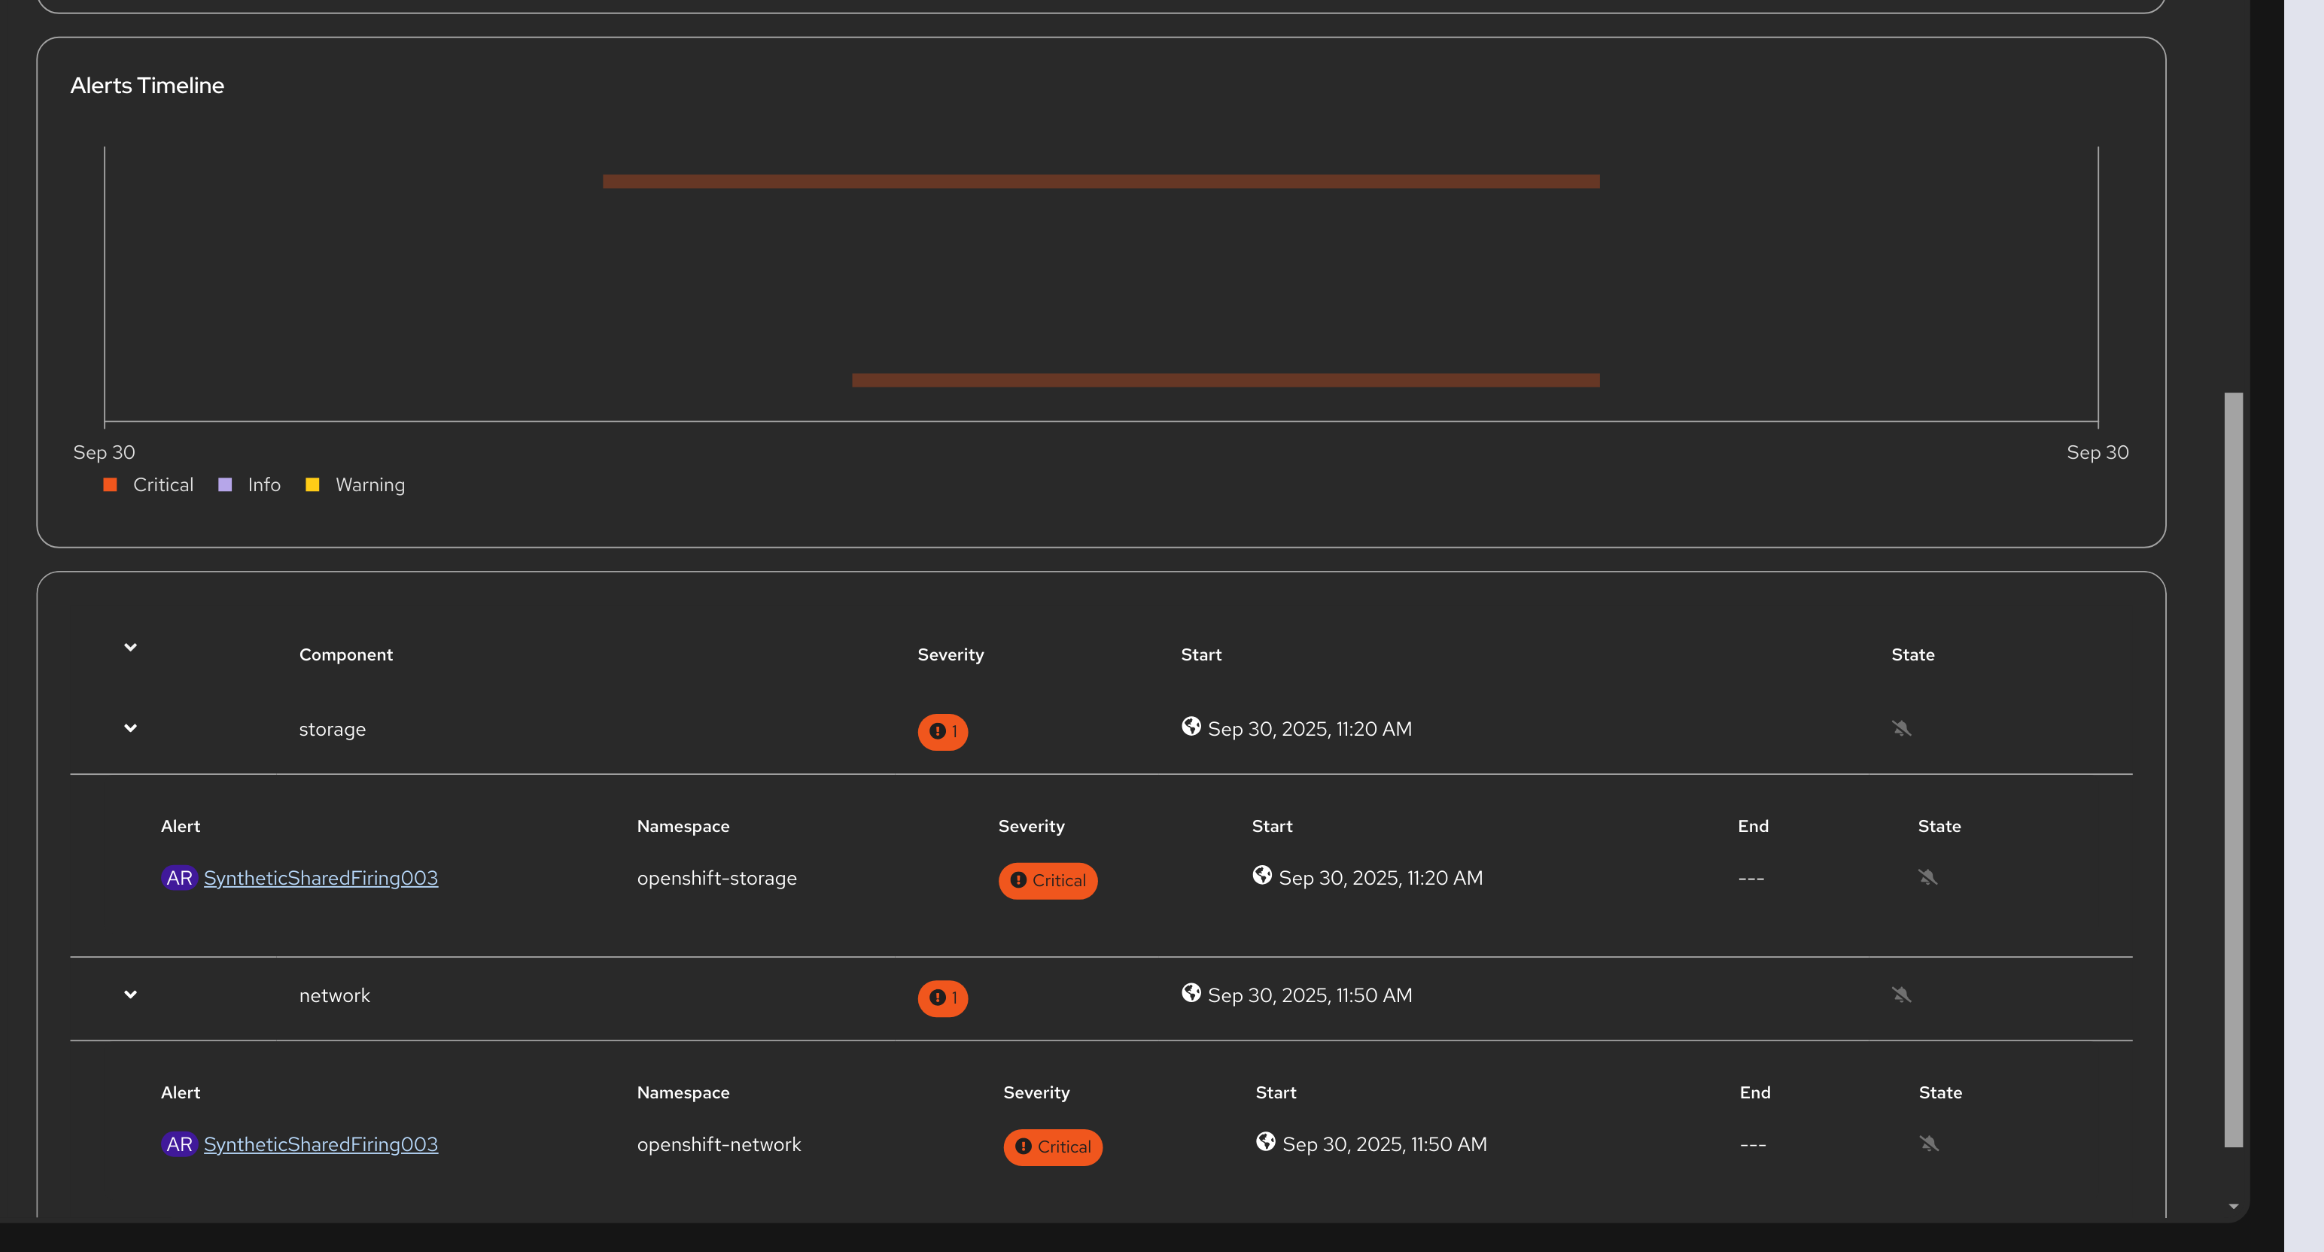Open SyntheticSharedFiring003 link in openshift-network
Screen dimensions: 2324x1252
(x=321, y=1144)
